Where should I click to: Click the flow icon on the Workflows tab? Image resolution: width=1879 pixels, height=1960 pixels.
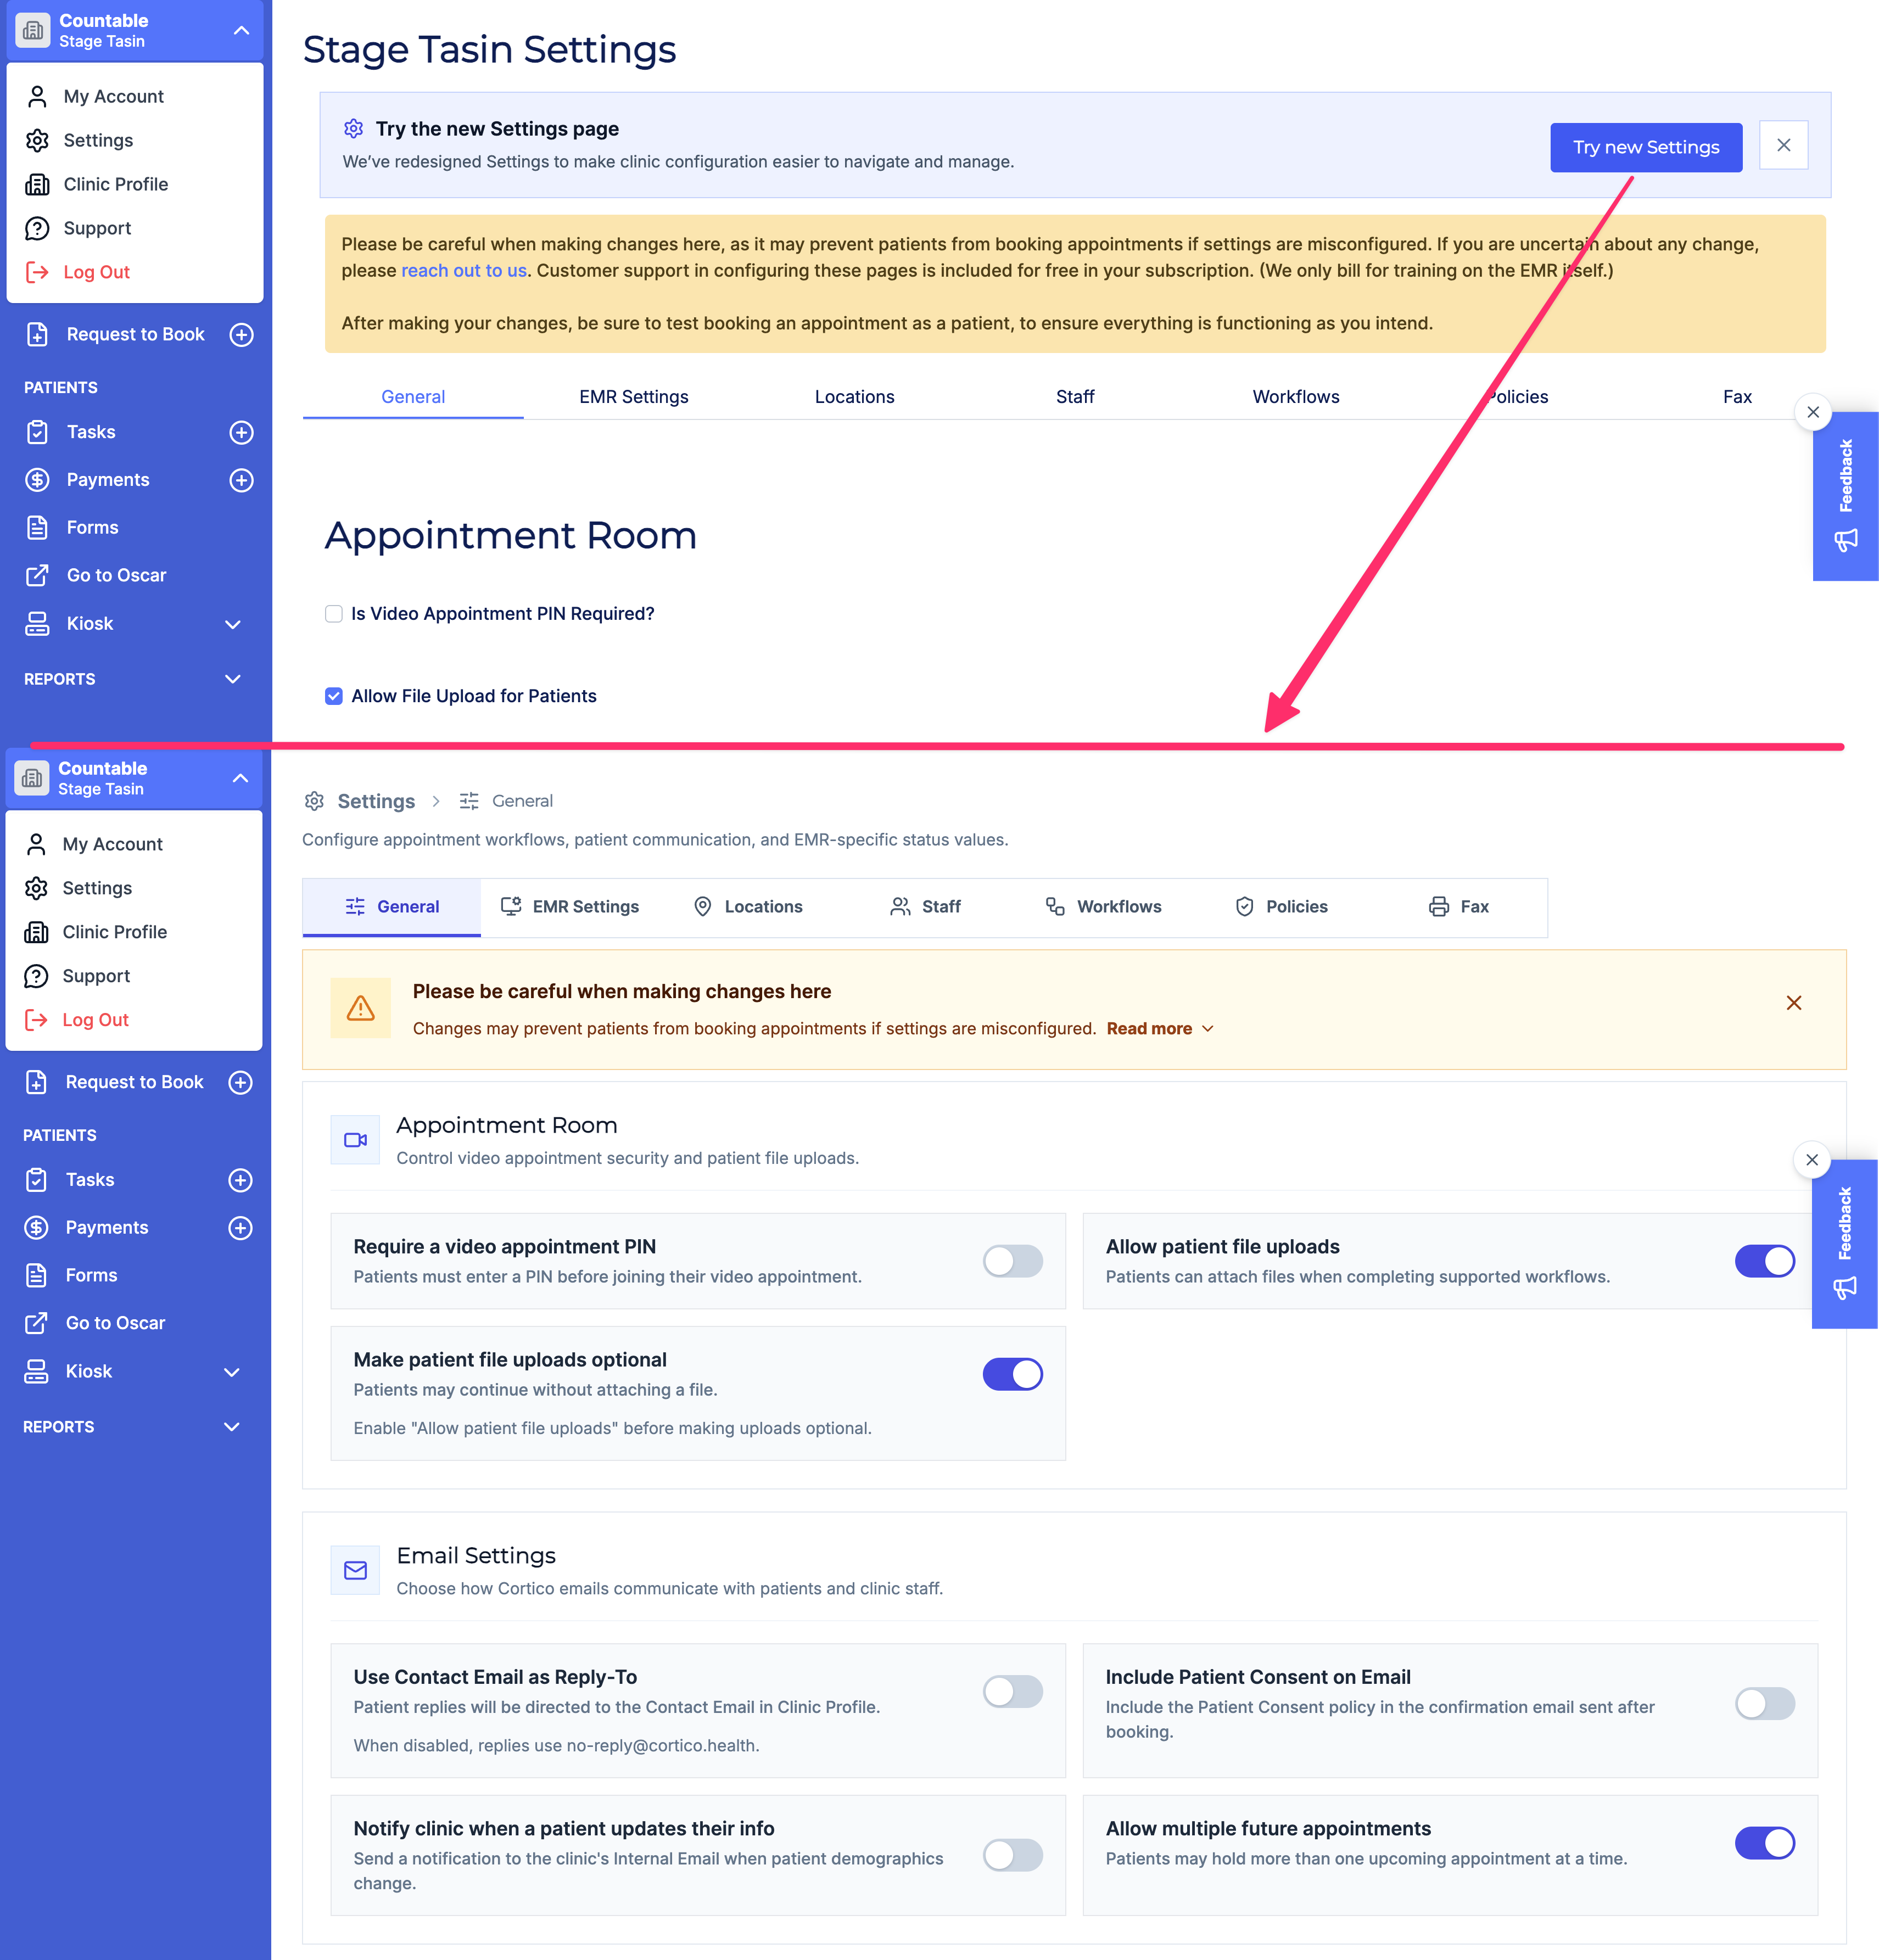[x=1055, y=906]
